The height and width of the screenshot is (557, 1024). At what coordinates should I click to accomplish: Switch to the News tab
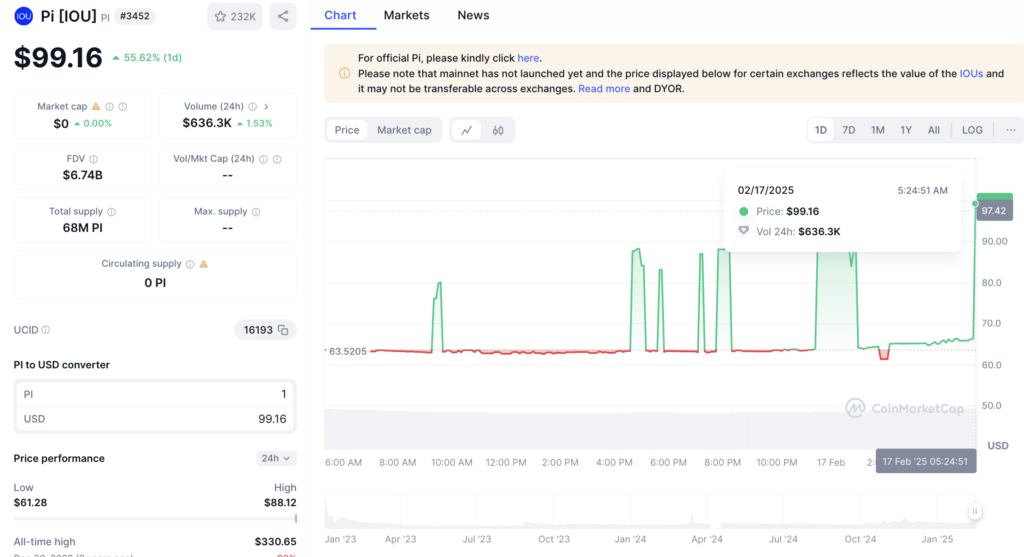point(473,15)
